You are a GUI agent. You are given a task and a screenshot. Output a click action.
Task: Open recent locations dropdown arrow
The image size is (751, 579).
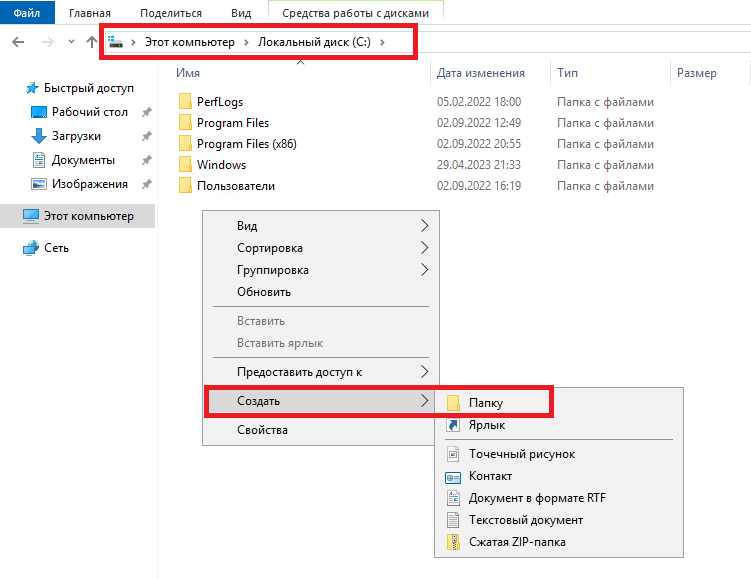(x=71, y=42)
